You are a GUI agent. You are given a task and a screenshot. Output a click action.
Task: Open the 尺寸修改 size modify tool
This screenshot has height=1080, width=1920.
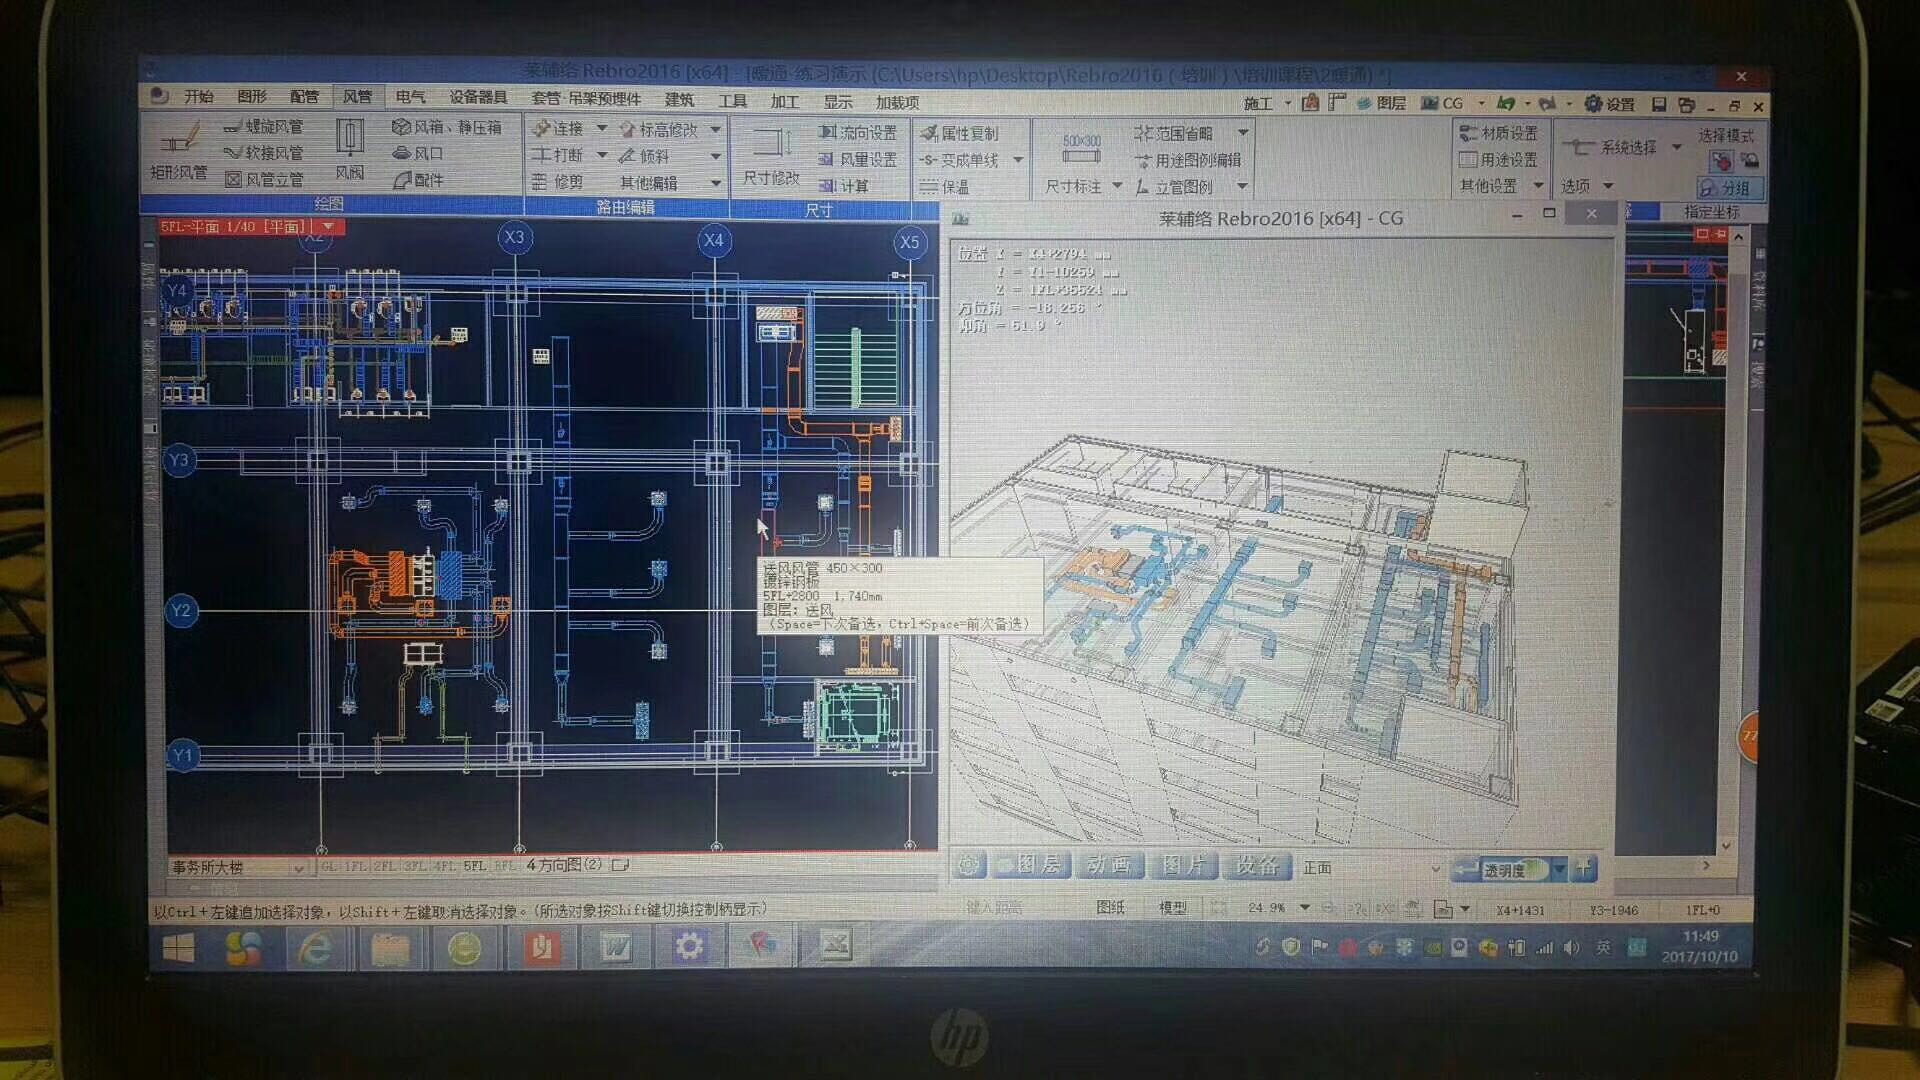point(771,156)
